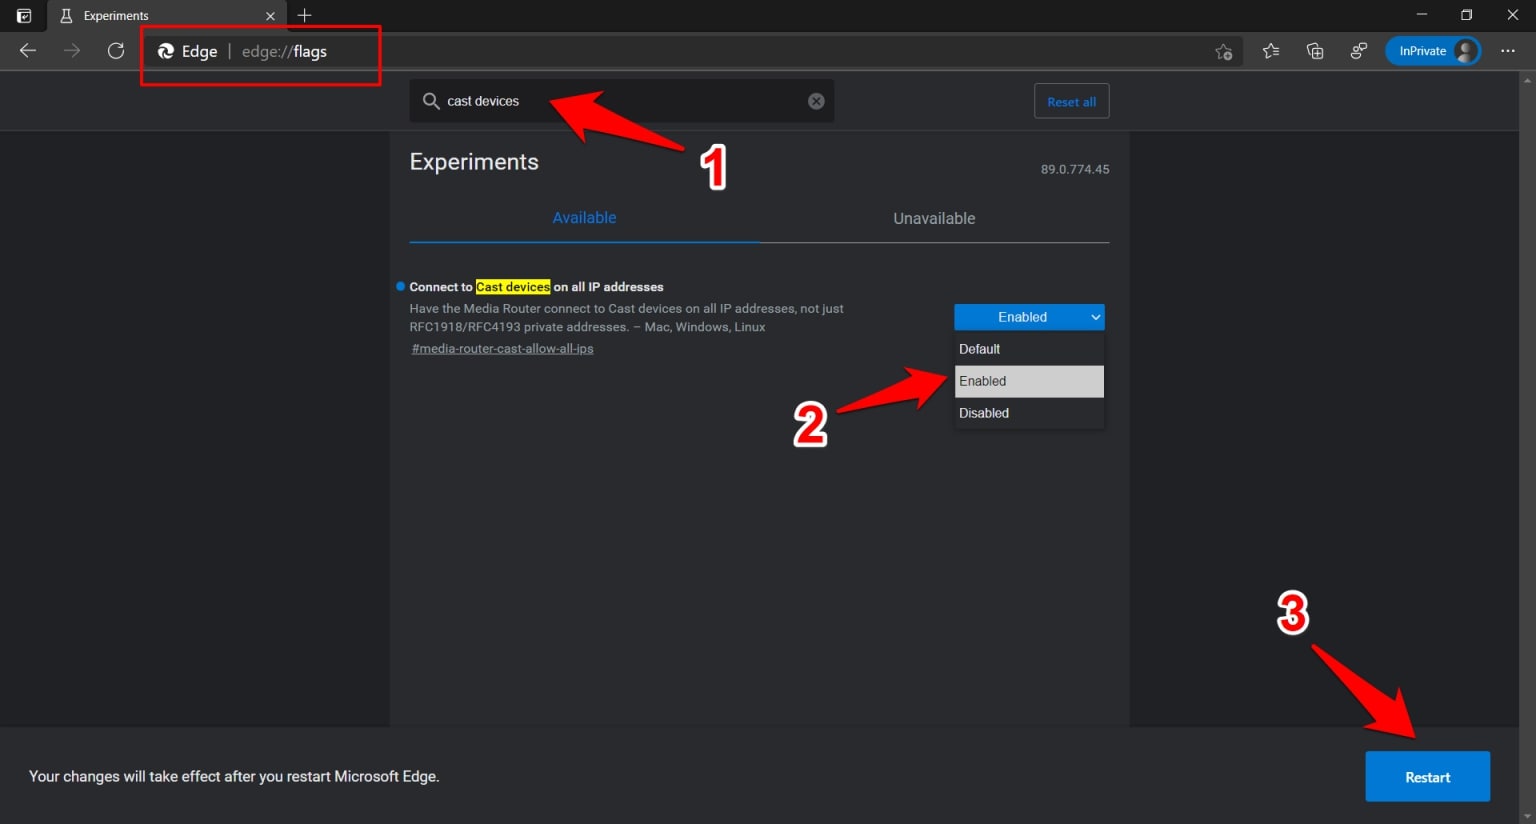Image resolution: width=1536 pixels, height=824 pixels.
Task: Reload the Experiments page
Action: click(115, 51)
